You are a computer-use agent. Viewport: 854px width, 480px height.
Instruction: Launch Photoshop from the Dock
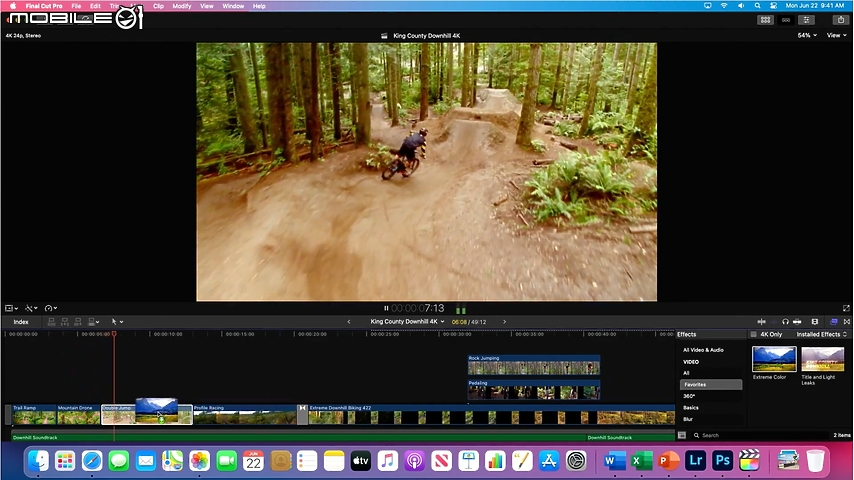point(723,460)
